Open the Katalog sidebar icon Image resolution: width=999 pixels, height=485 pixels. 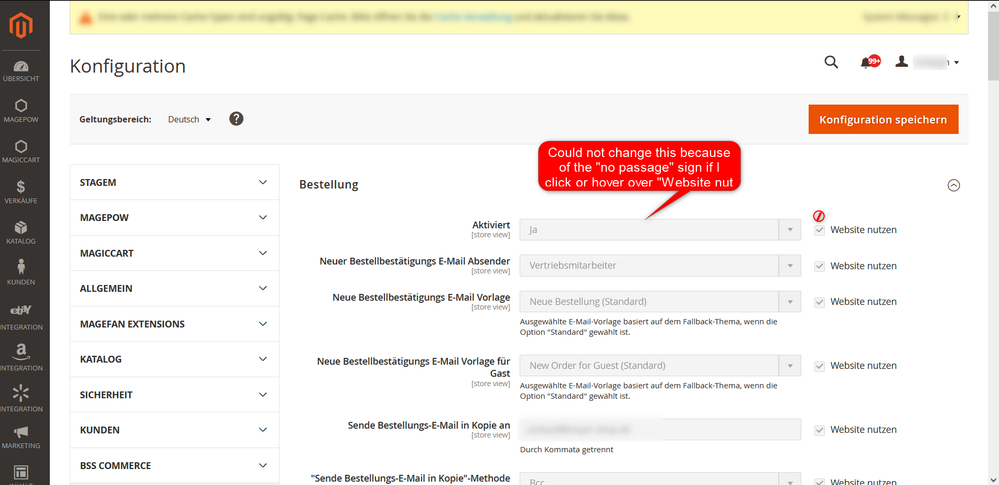click(21, 231)
